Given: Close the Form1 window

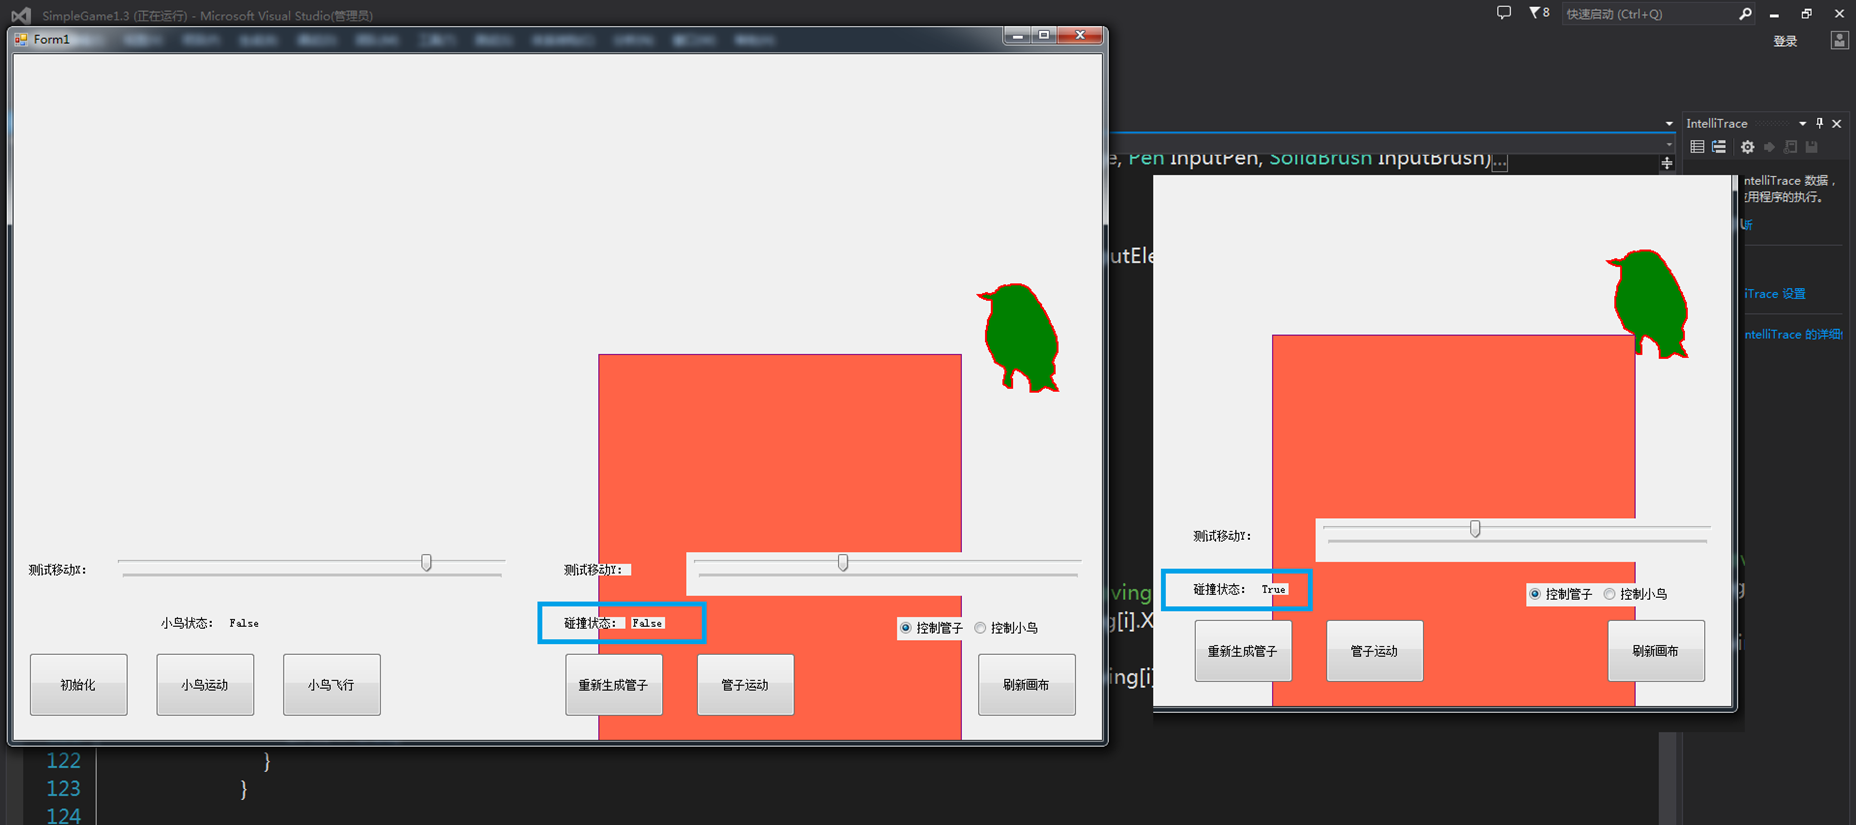Looking at the screenshot, I should 1080,35.
